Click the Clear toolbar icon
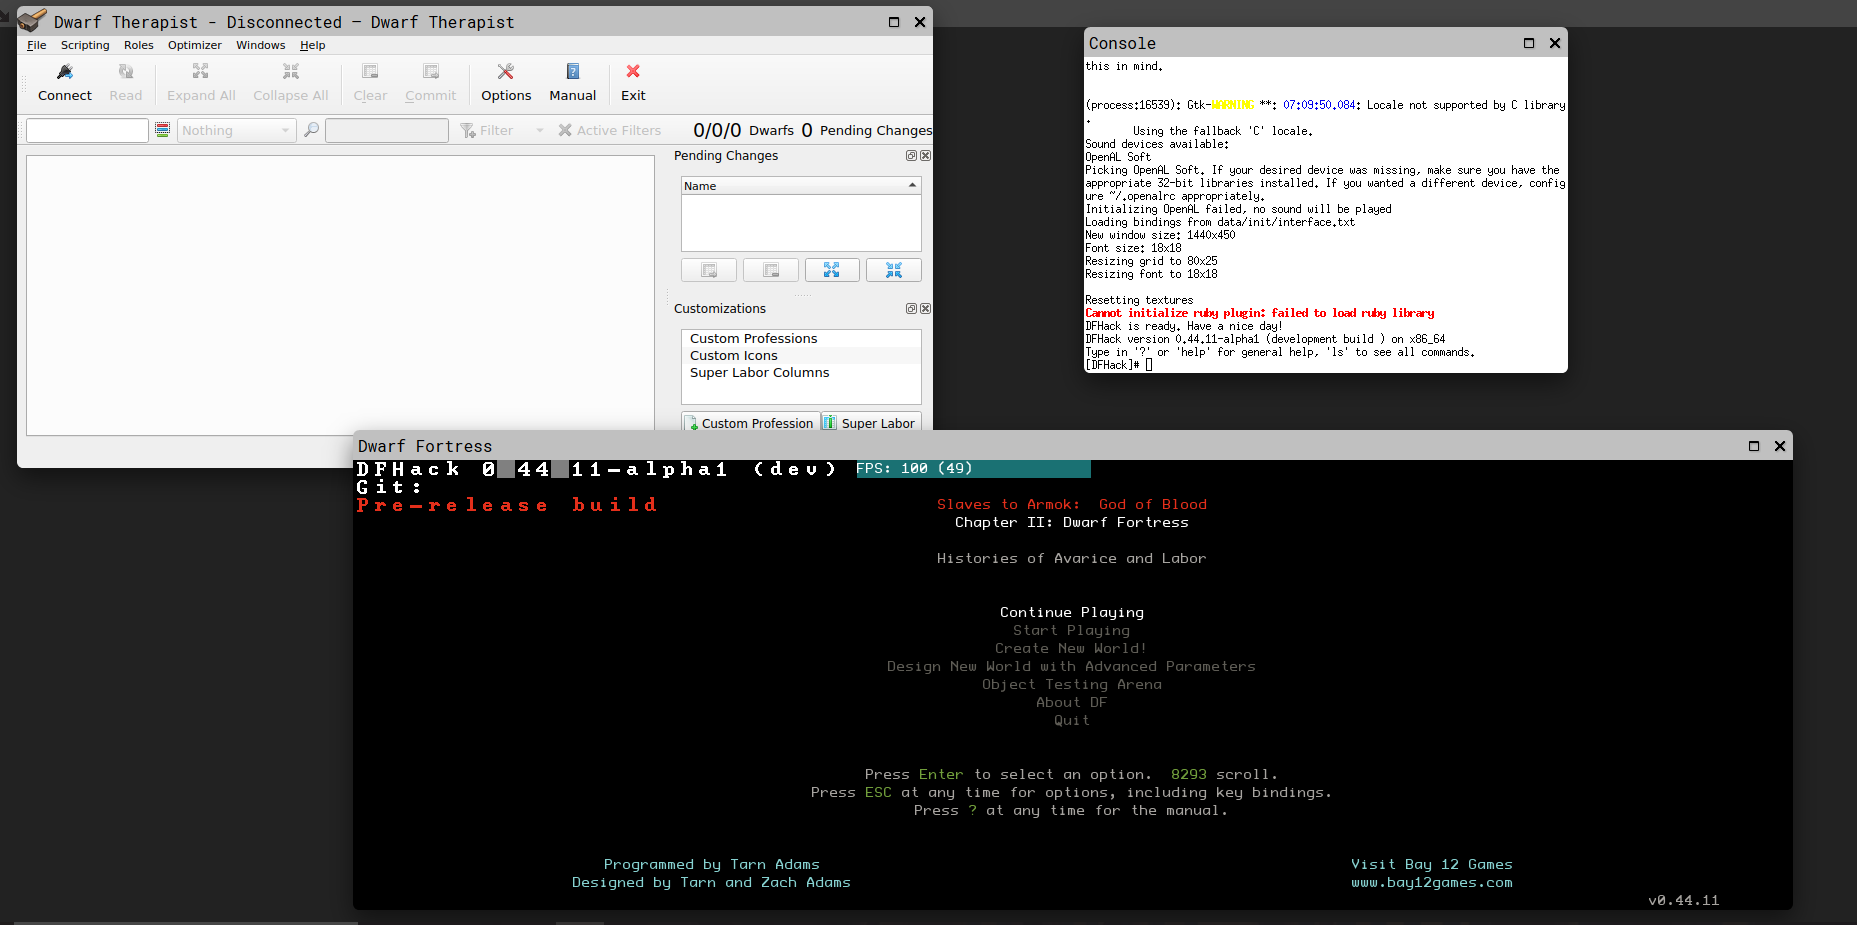The width and height of the screenshot is (1857, 925). click(x=370, y=72)
